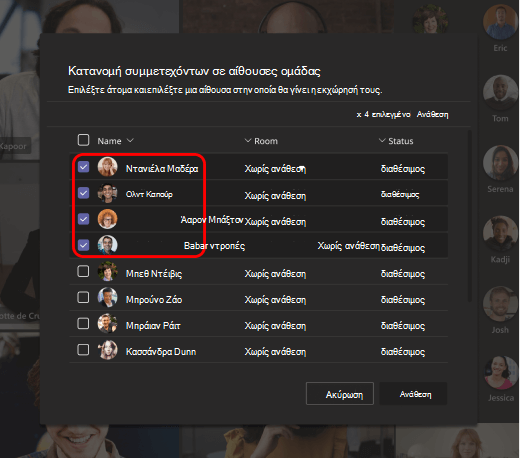The width and height of the screenshot is (520, 458).
Task: Click Μπεθ Ντέιβις's avatar
Action: point(107,271)
